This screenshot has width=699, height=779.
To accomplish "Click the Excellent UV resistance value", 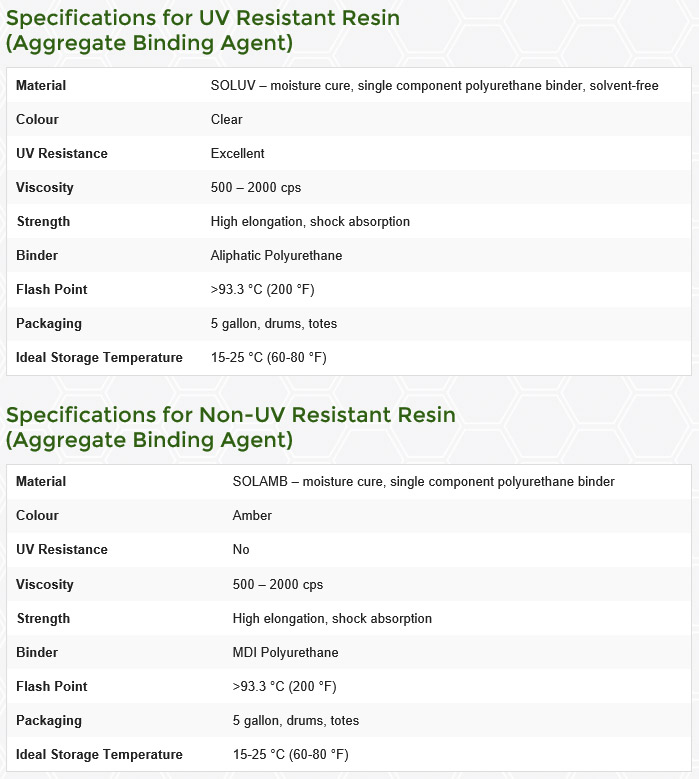I will 237,154.
